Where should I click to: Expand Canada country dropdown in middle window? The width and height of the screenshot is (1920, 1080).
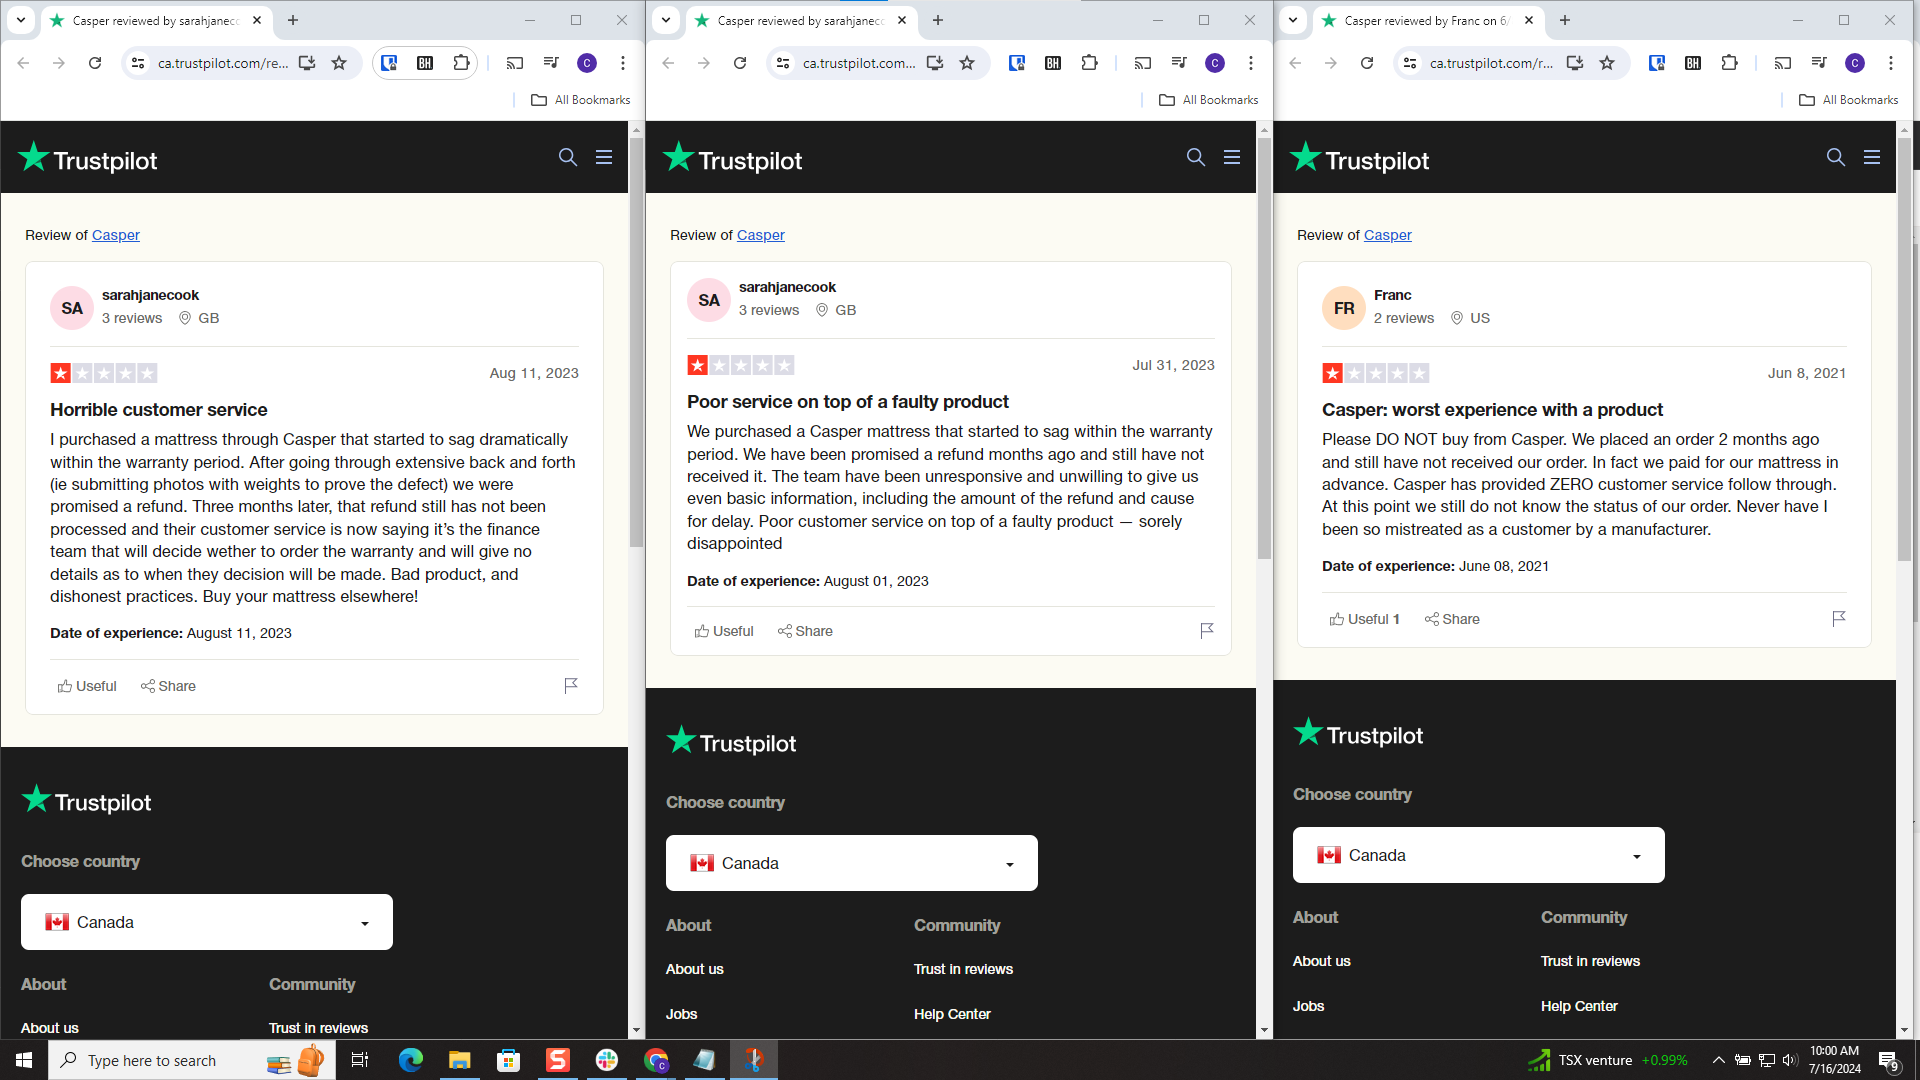coord(852,863)
